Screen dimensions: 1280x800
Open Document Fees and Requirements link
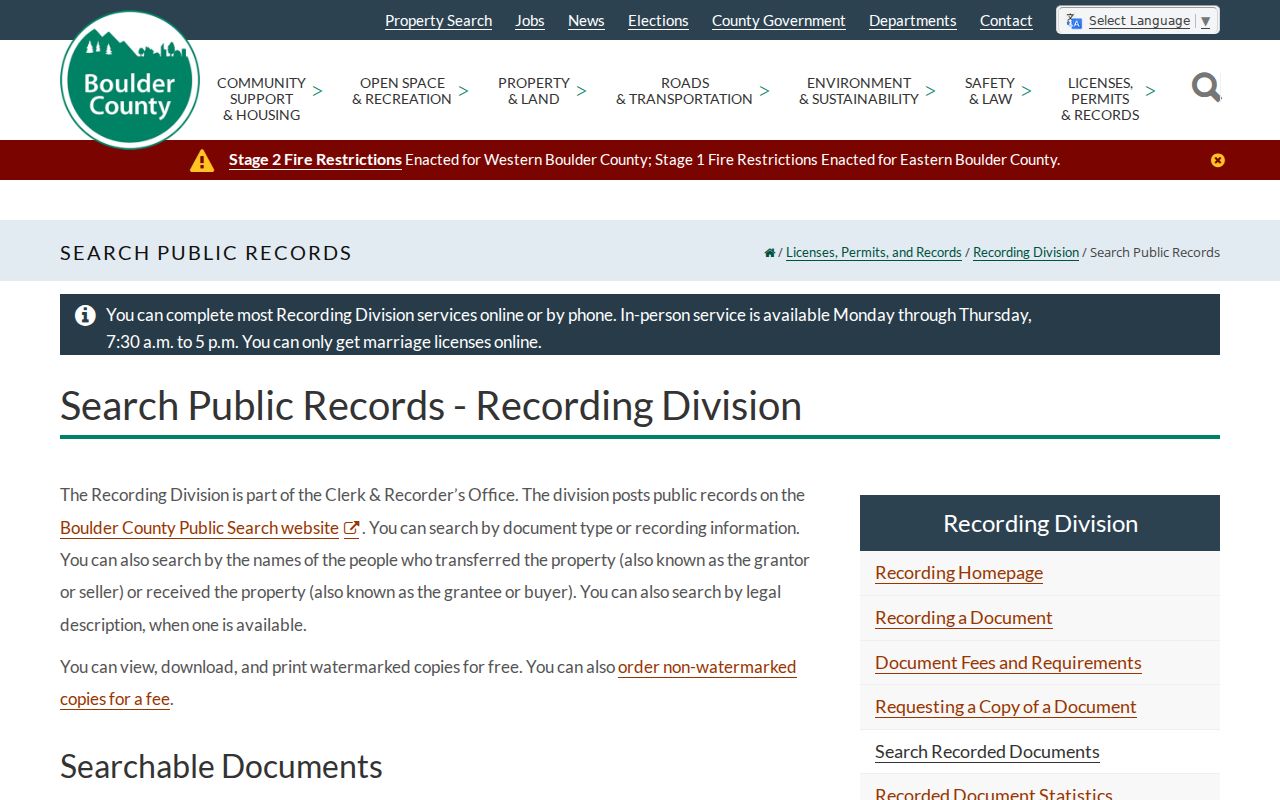pyautogui.click(x=1008, y=663)
